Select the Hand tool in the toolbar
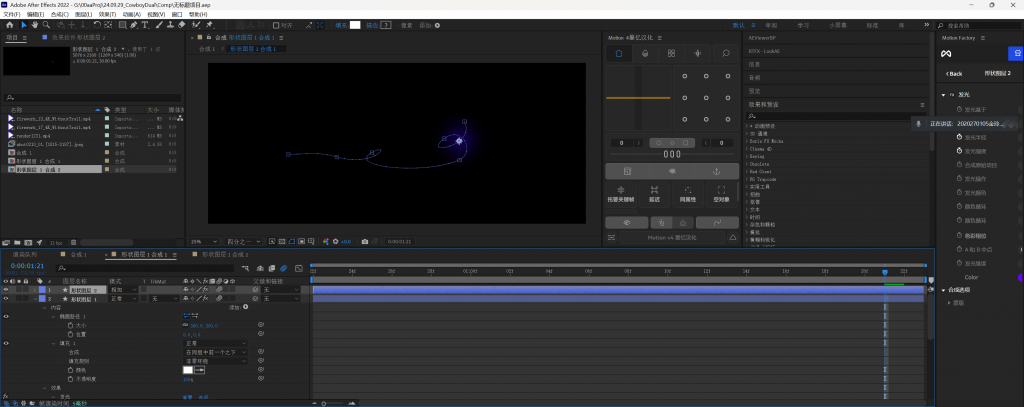The image size is (1024, 407). click(35, 25)
